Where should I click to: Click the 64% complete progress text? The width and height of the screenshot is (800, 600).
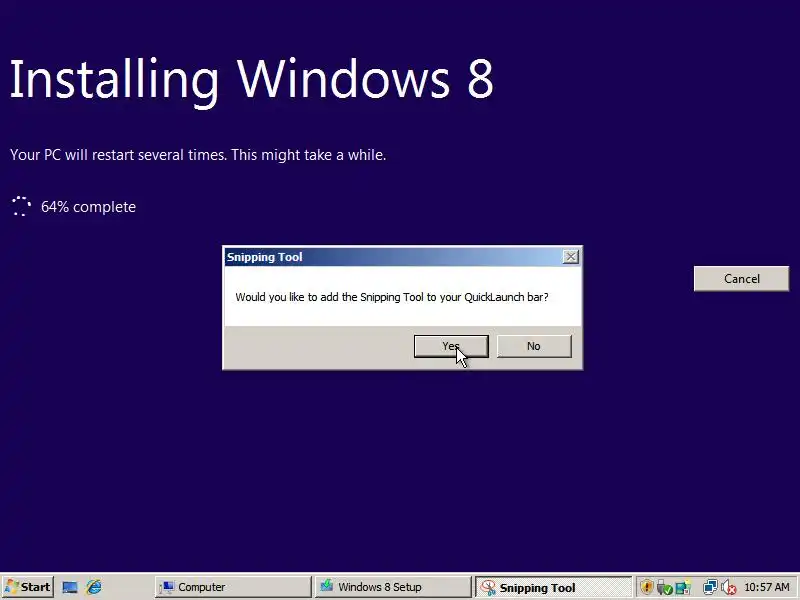click(88, 207)
